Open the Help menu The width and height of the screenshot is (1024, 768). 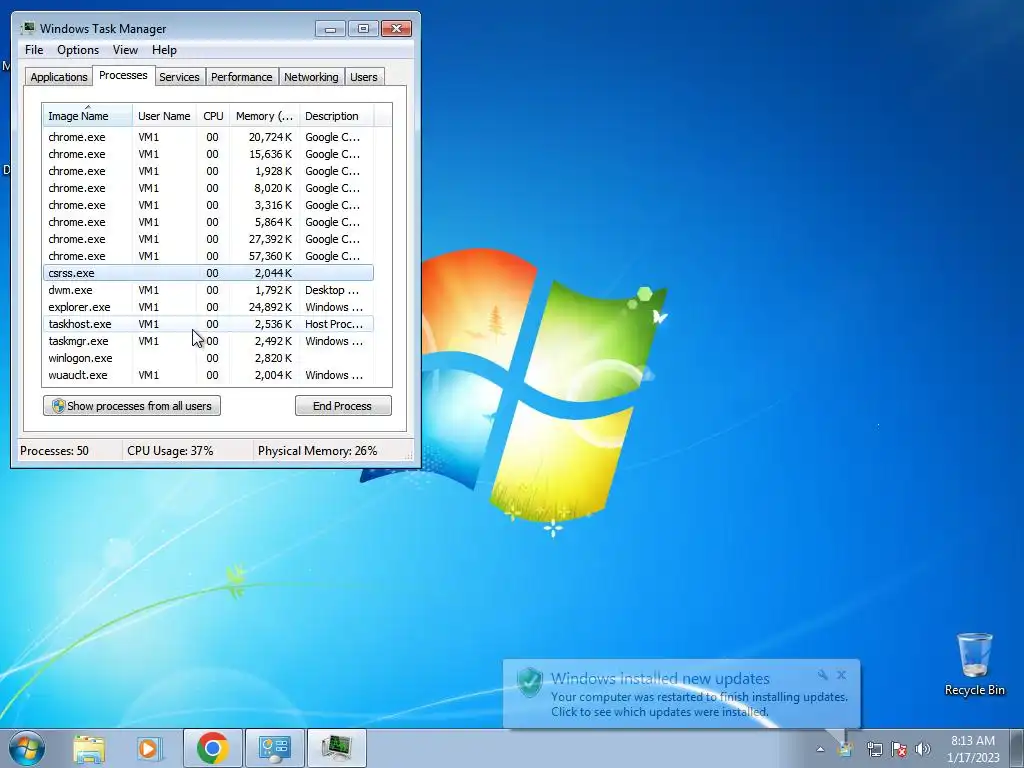164,50
